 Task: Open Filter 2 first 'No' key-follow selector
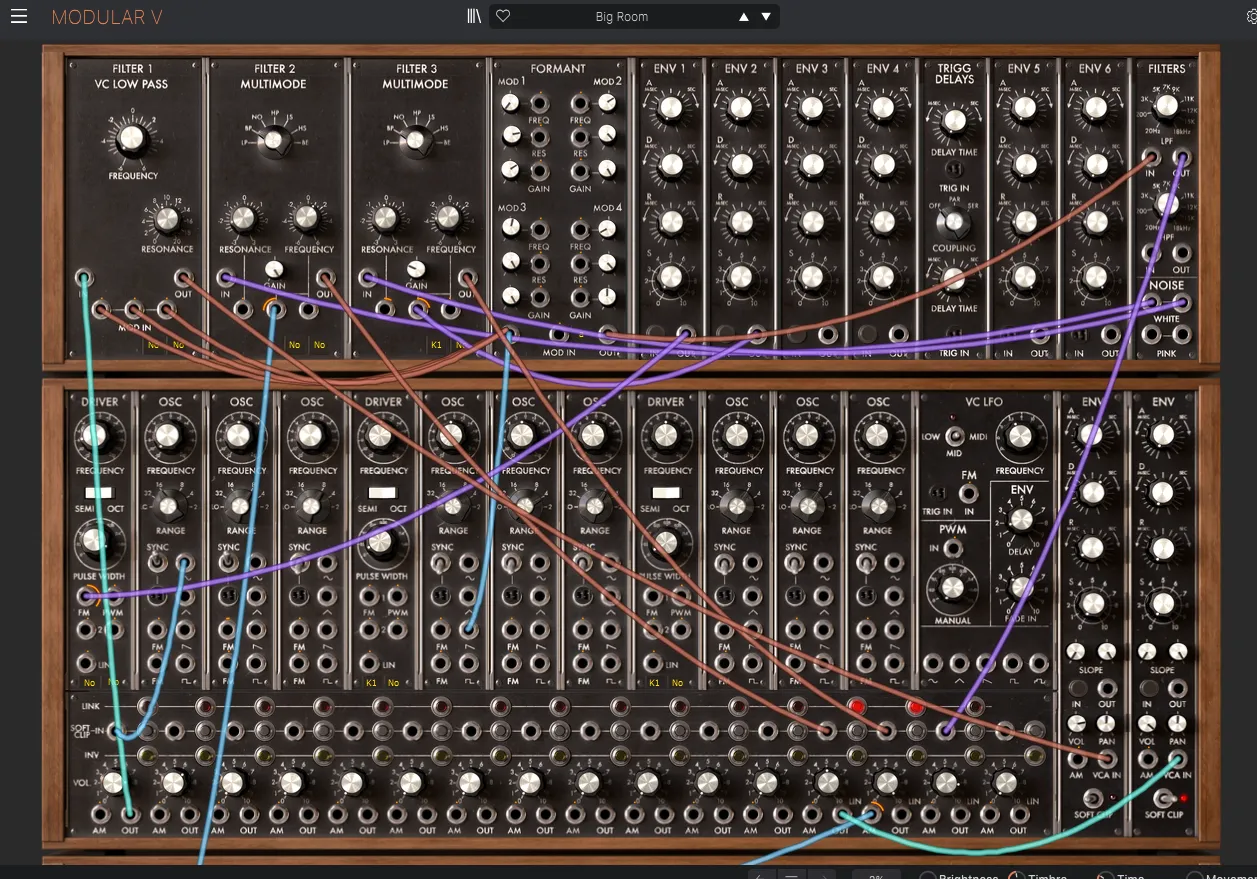click(295, 345)
